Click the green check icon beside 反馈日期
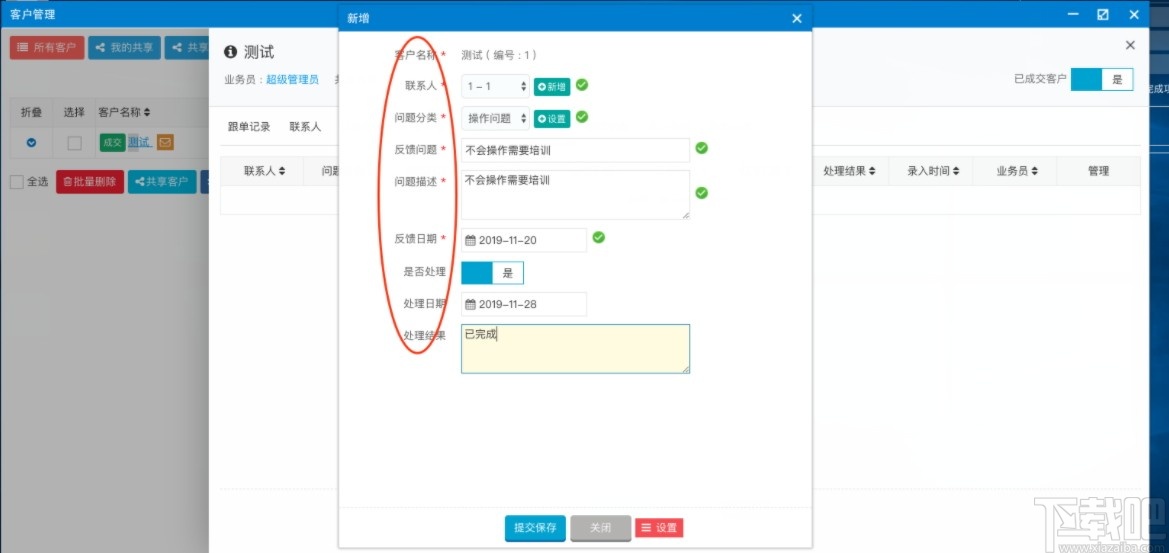 pyautogui.click(x=599, y=238)
